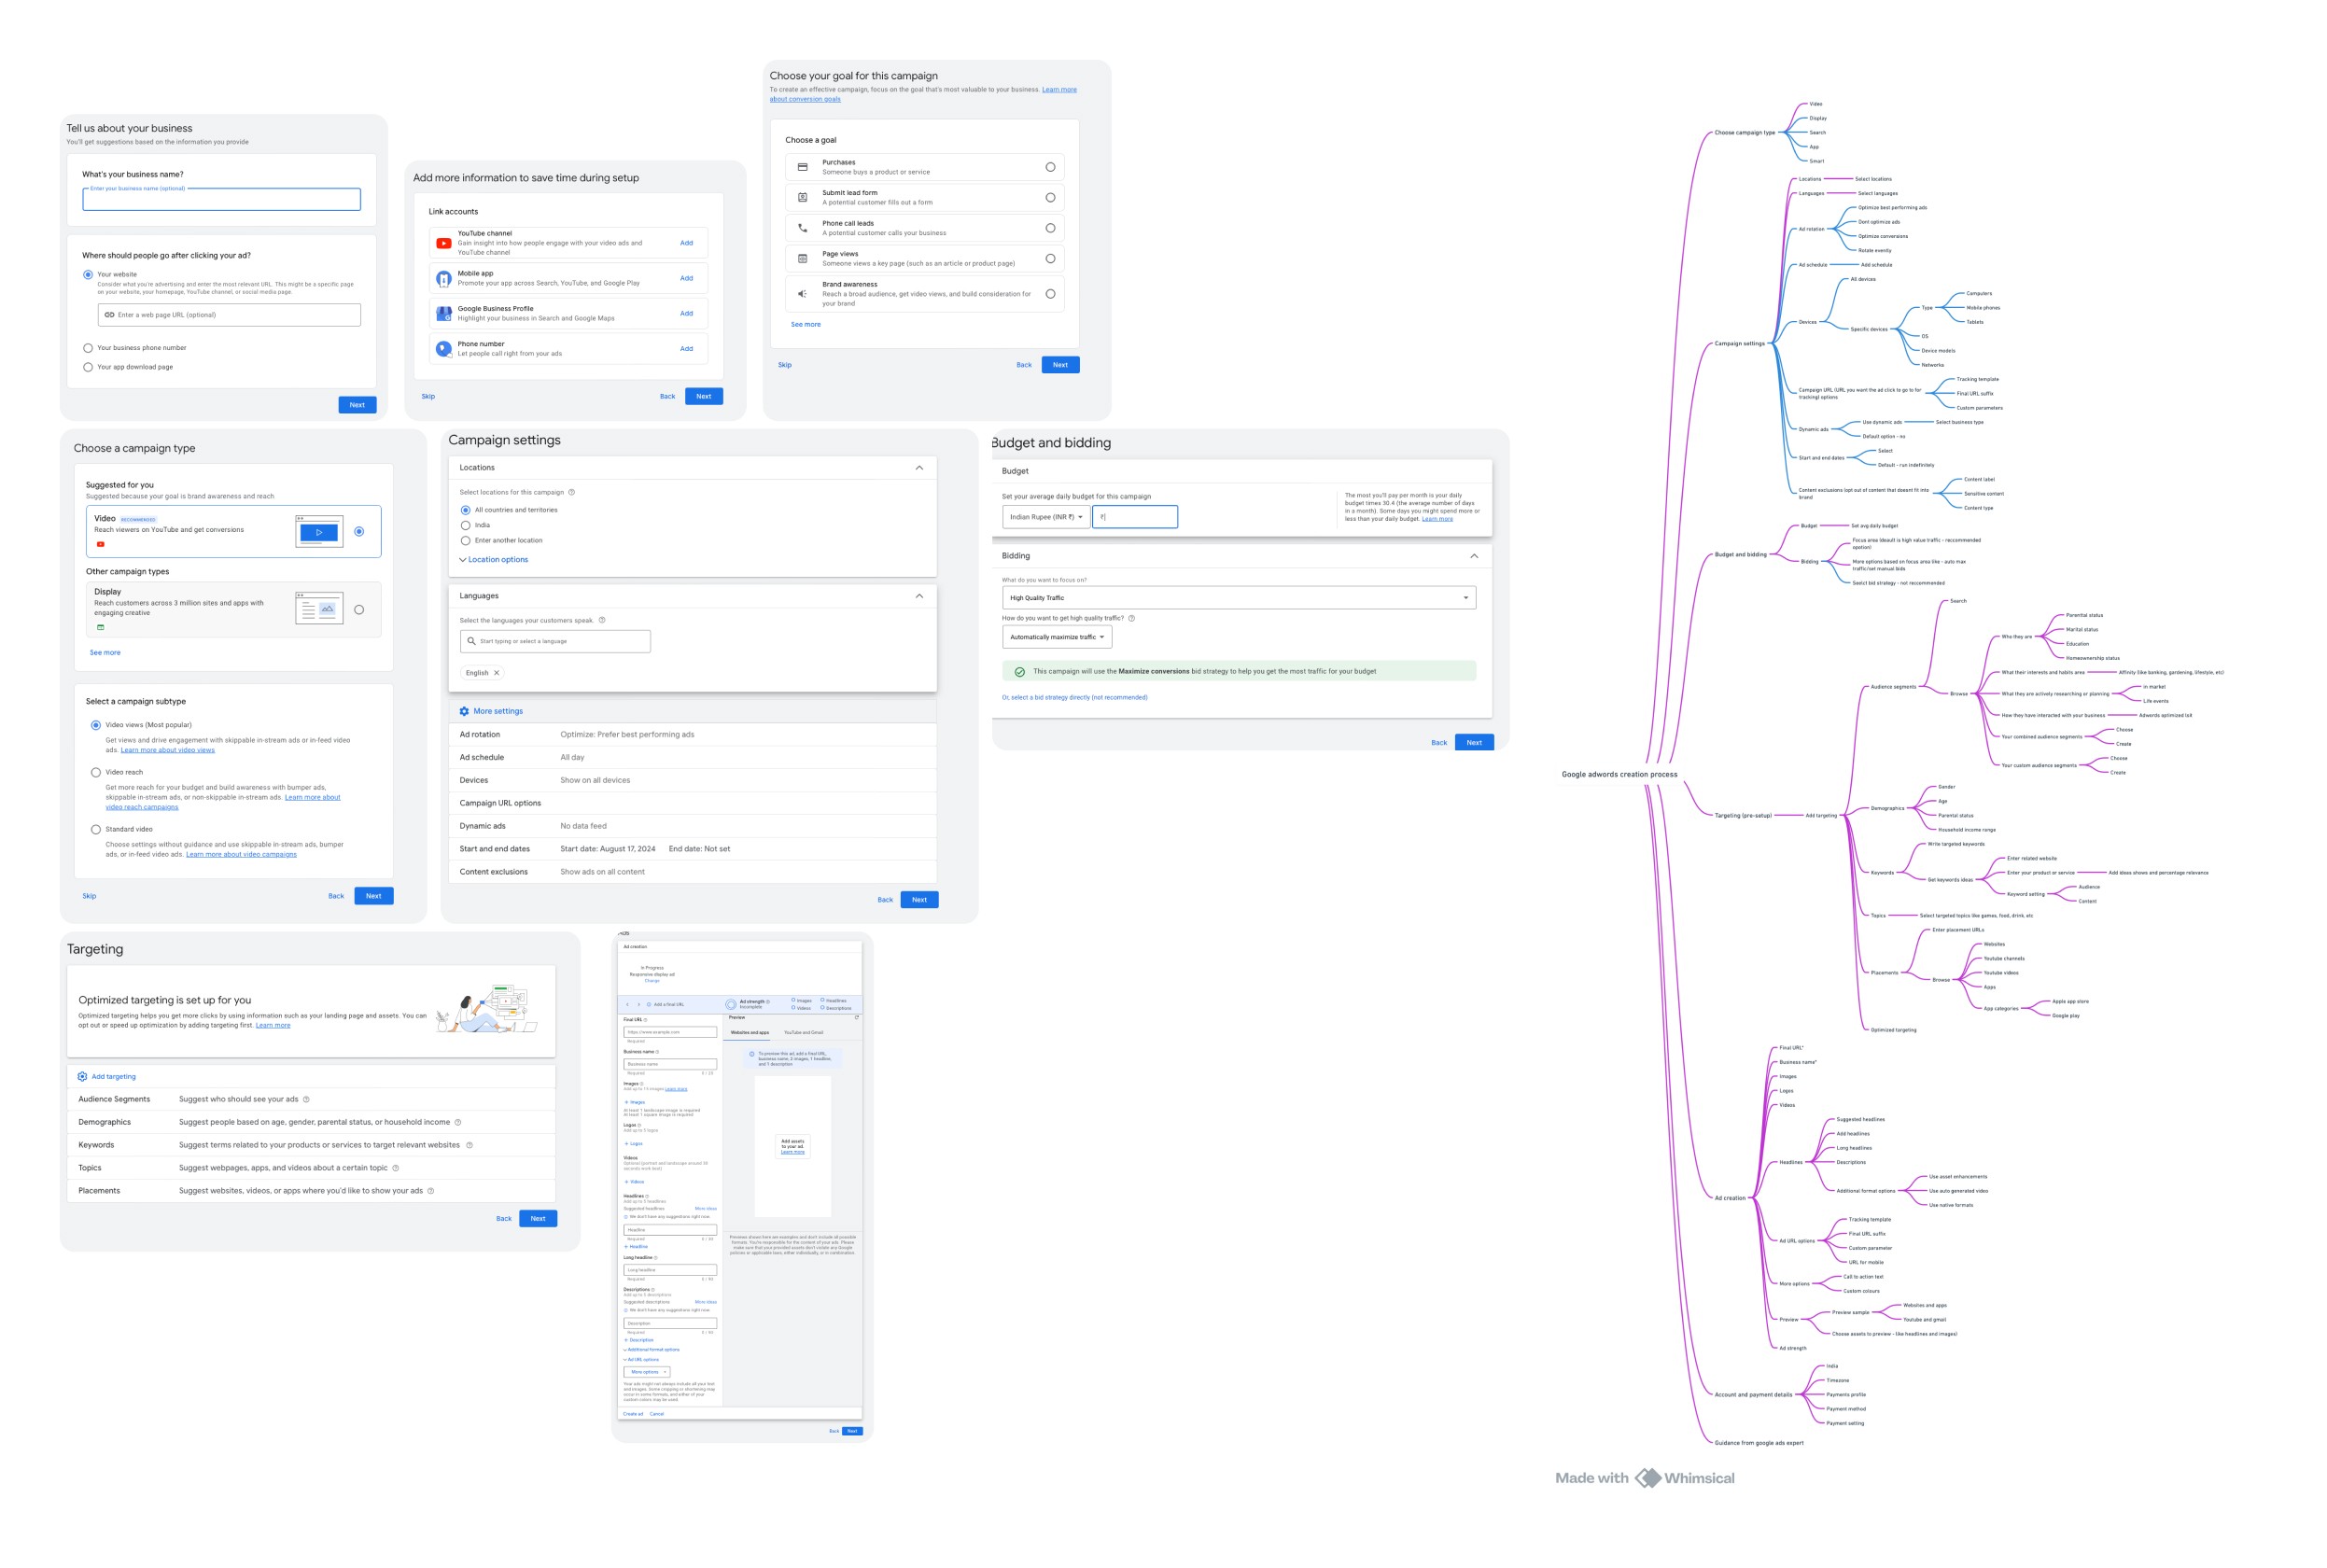Click the Purchases credit card icon
The width and height of the screenshot is (2327, 1568).
(802, 167)
